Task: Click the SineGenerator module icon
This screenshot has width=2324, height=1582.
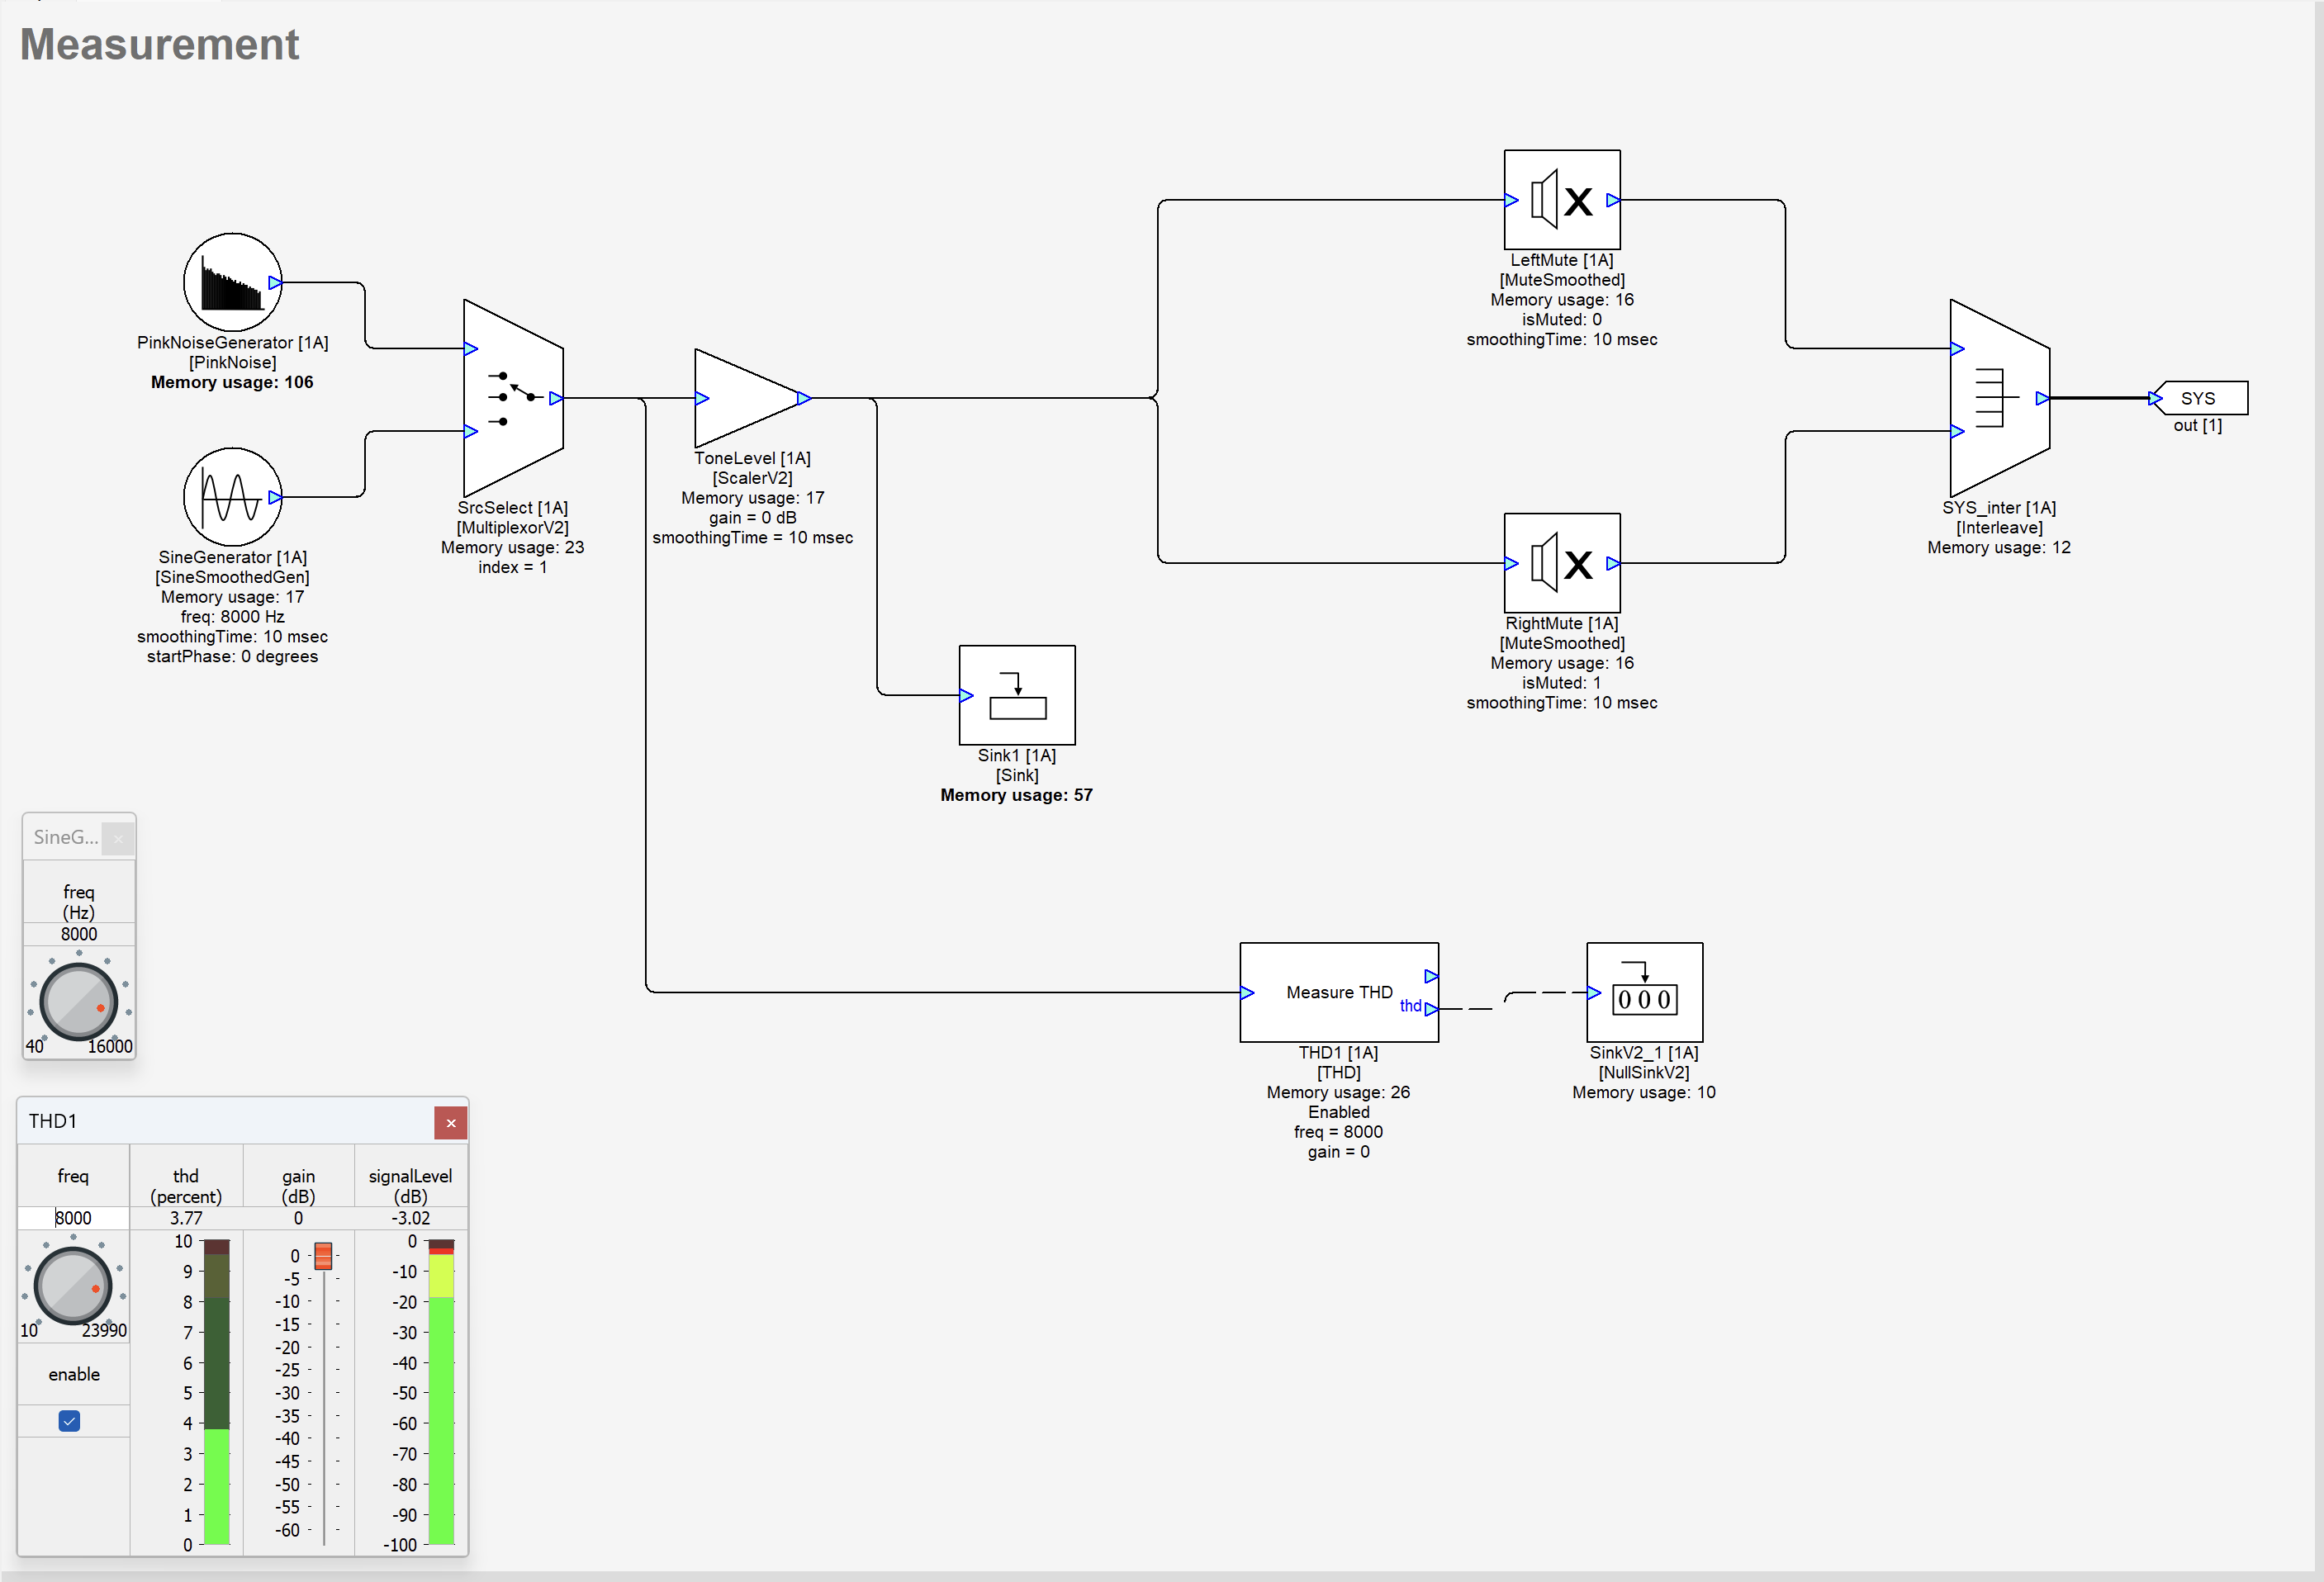Action: pyautogui.click(x=232, y=497)
